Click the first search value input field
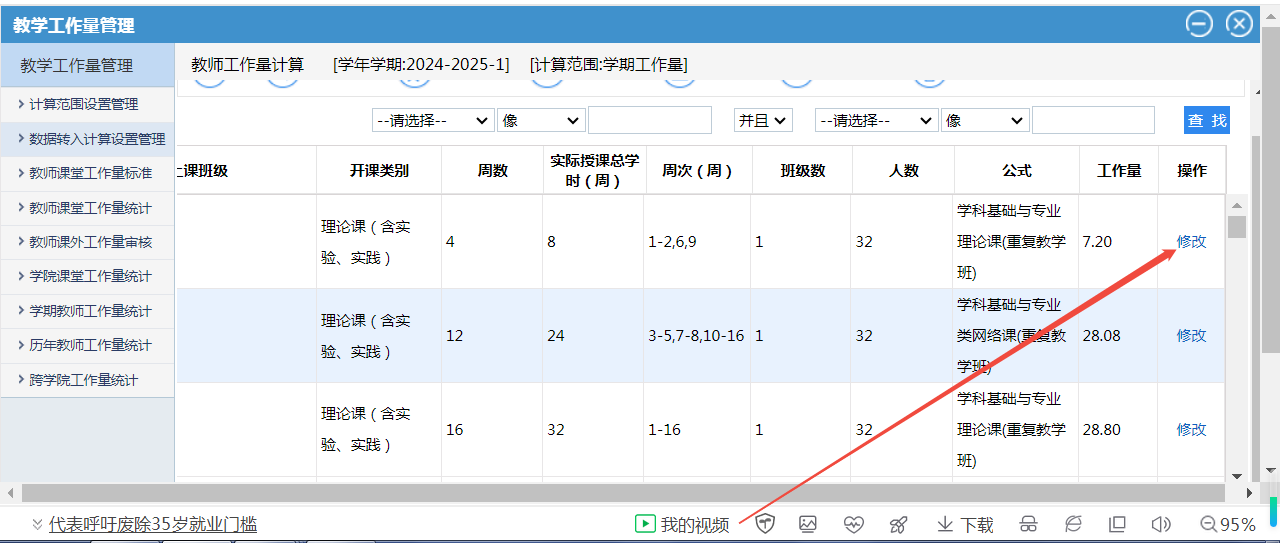This screenshot has height=543, width=1280. [649, 120]
